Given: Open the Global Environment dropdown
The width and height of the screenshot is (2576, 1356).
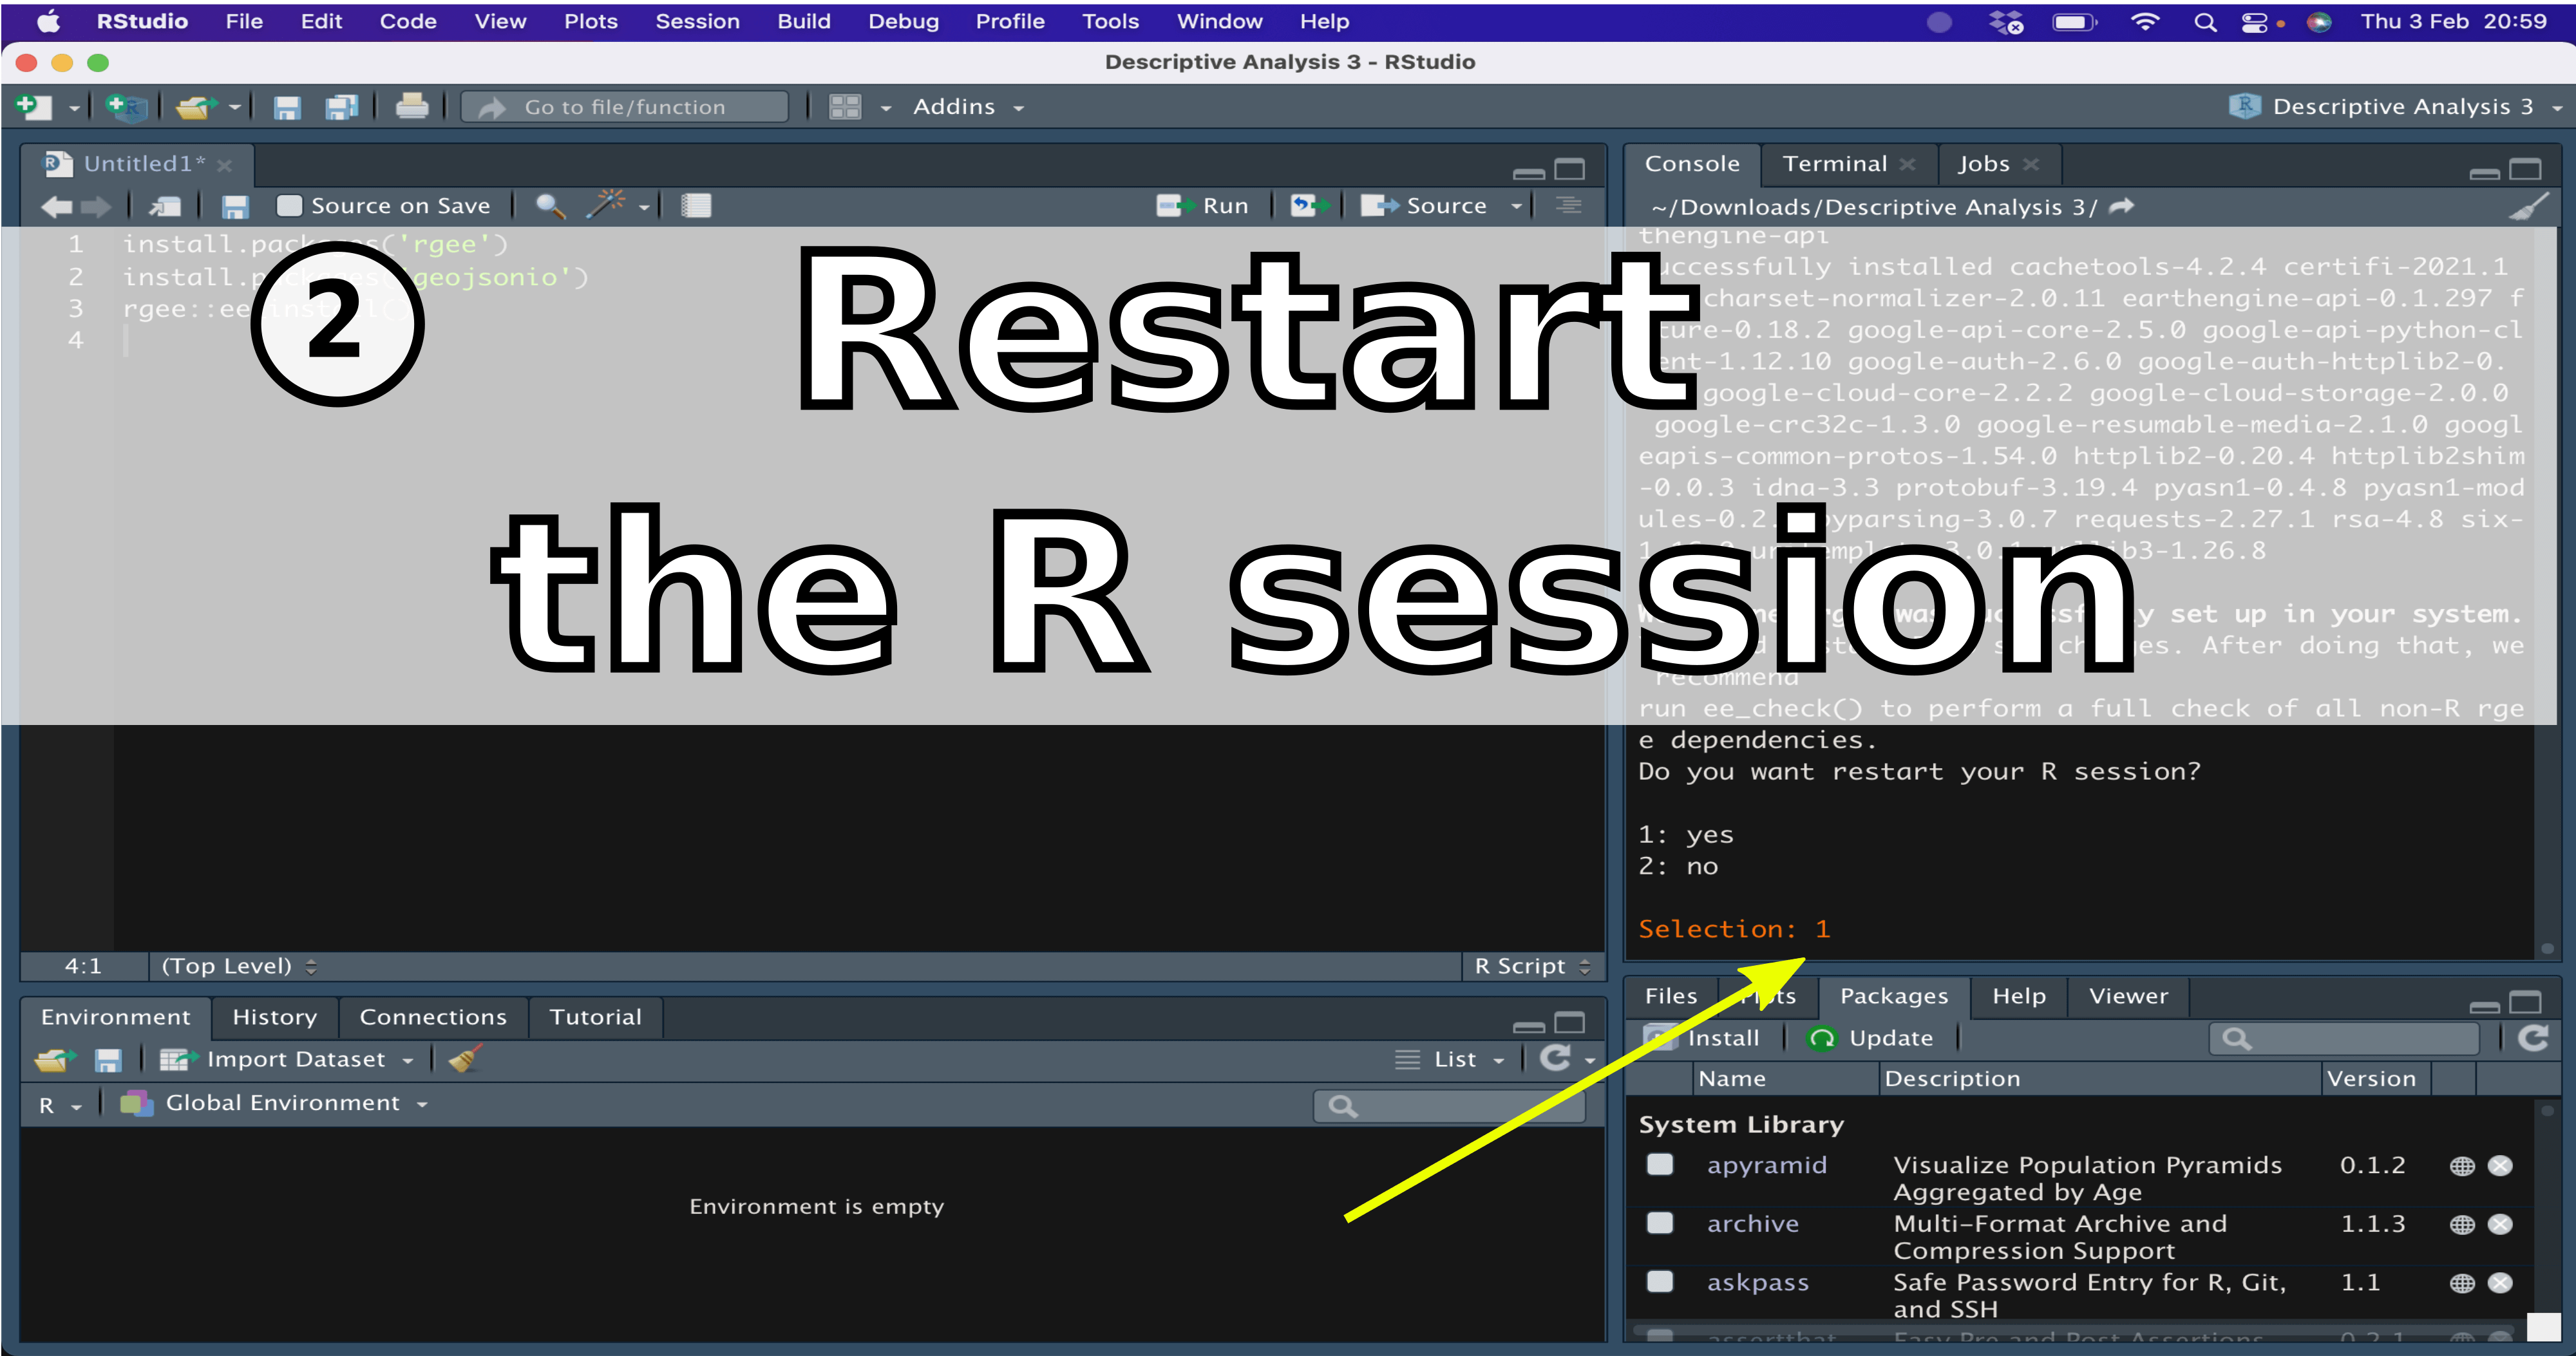Looking at the screenshot, I should [274, 1103].
